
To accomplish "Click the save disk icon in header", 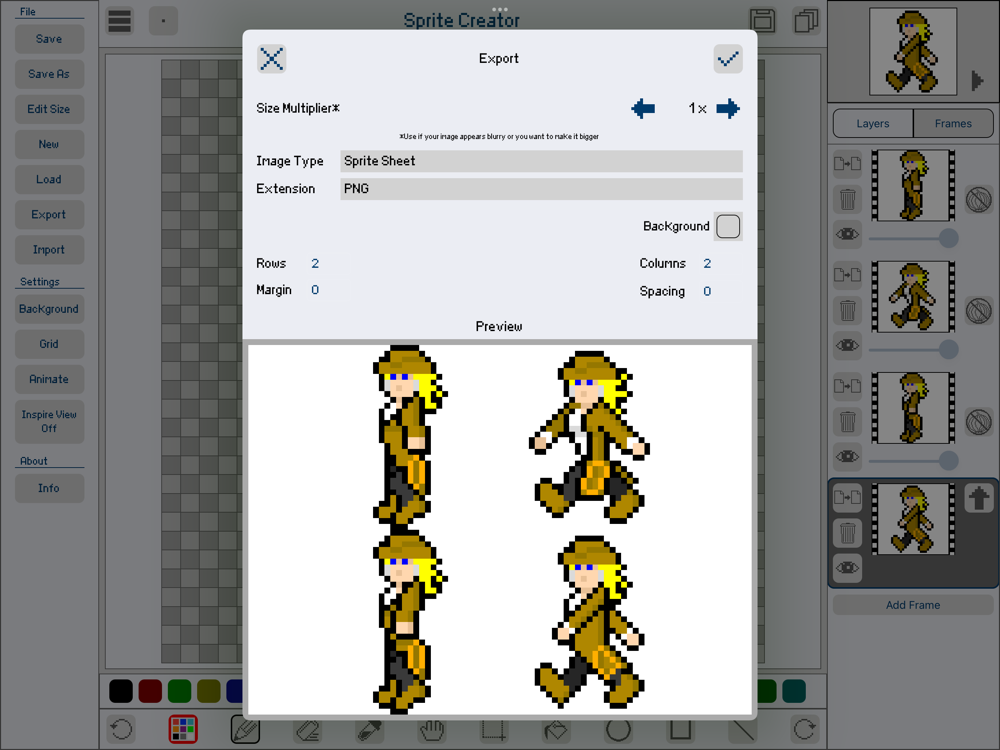I will [763, 21].
